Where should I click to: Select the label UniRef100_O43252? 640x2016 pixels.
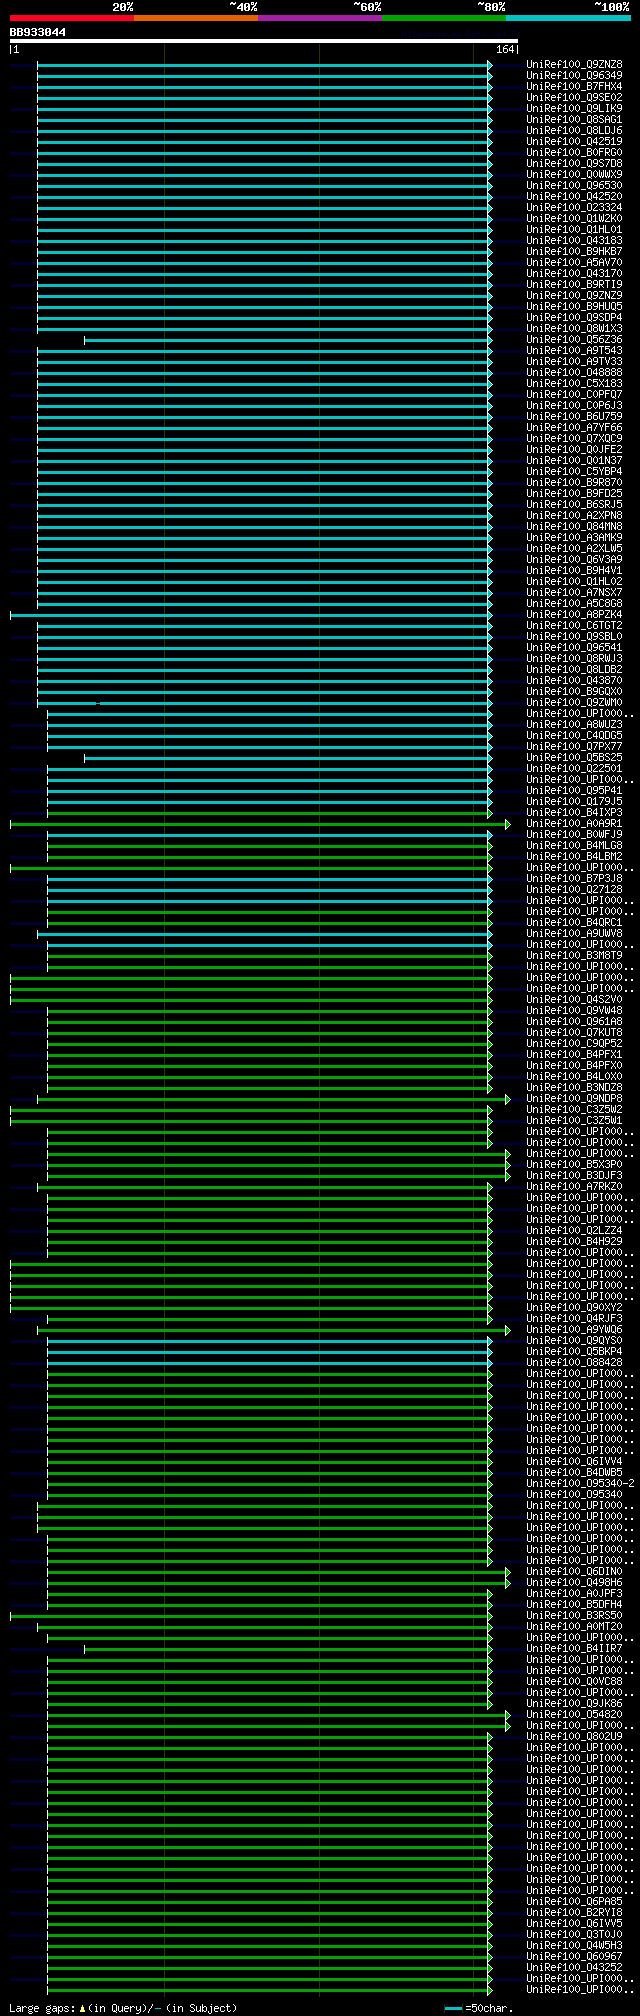coord(574,1968)
